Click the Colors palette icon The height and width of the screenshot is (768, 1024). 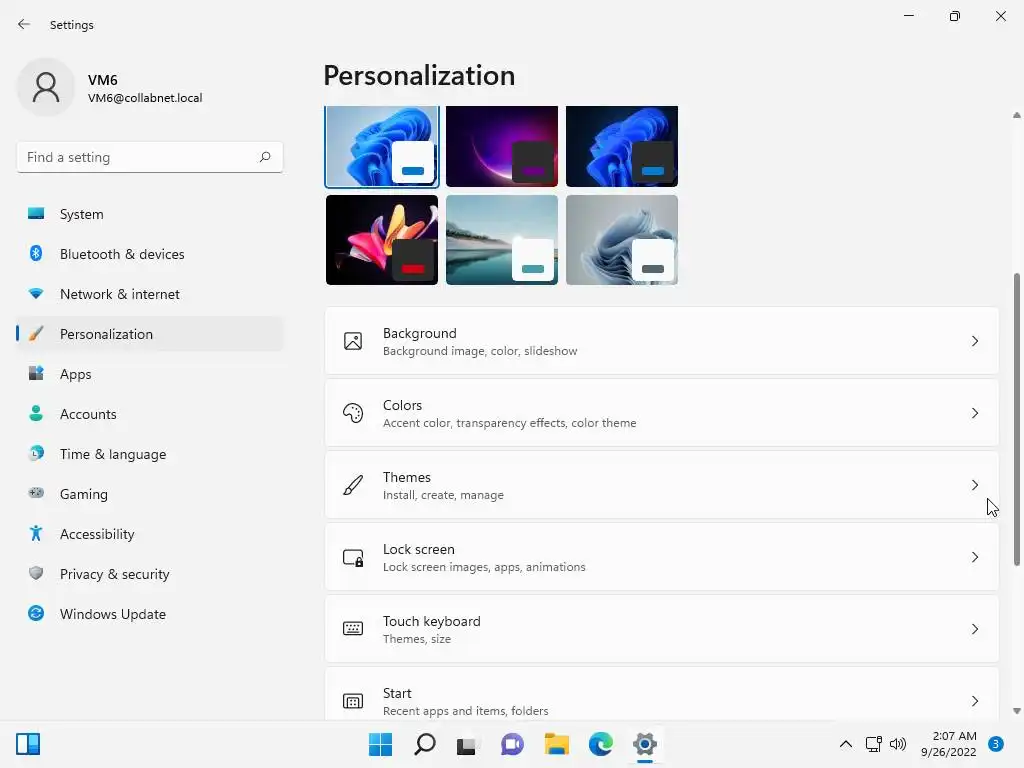(353, 413)
